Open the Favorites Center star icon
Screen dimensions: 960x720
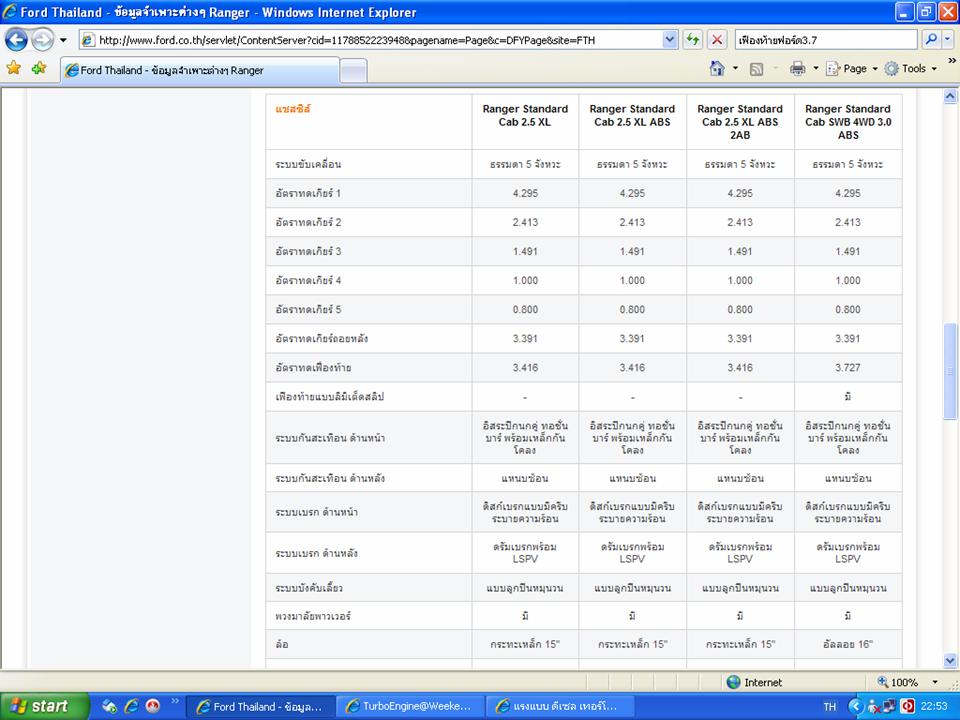[14, 69]
